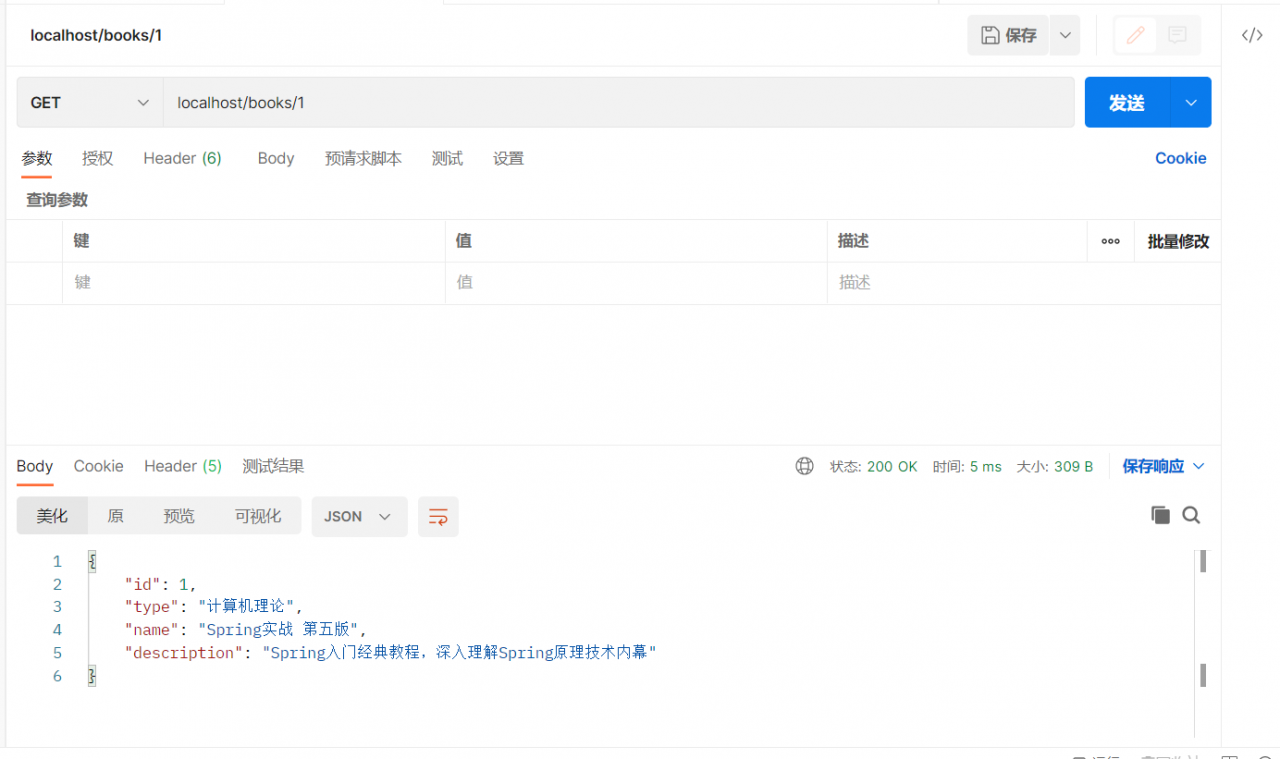Open the Header (6) request tab

pyautogui.click(x=182, y=158)
